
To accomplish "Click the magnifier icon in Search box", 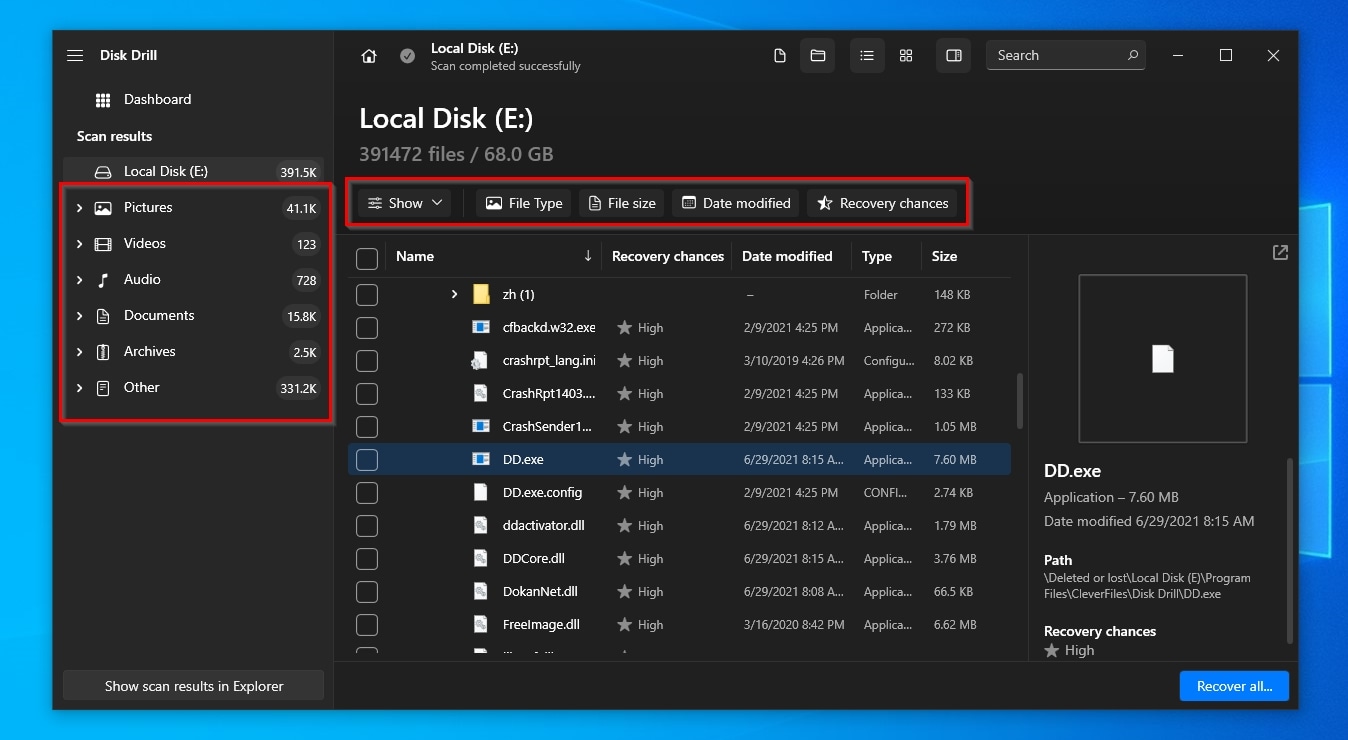I will [1133, 55].
